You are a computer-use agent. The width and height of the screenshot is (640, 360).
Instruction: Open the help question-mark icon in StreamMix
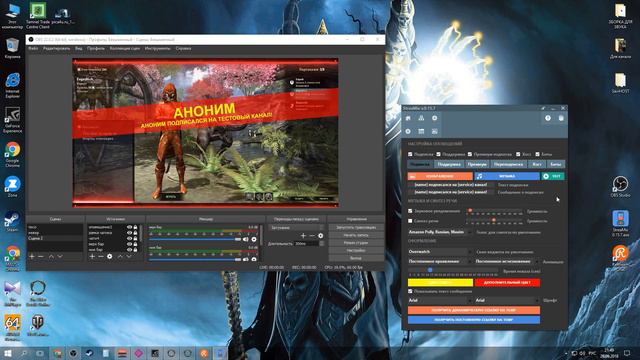tap(548, 118)
